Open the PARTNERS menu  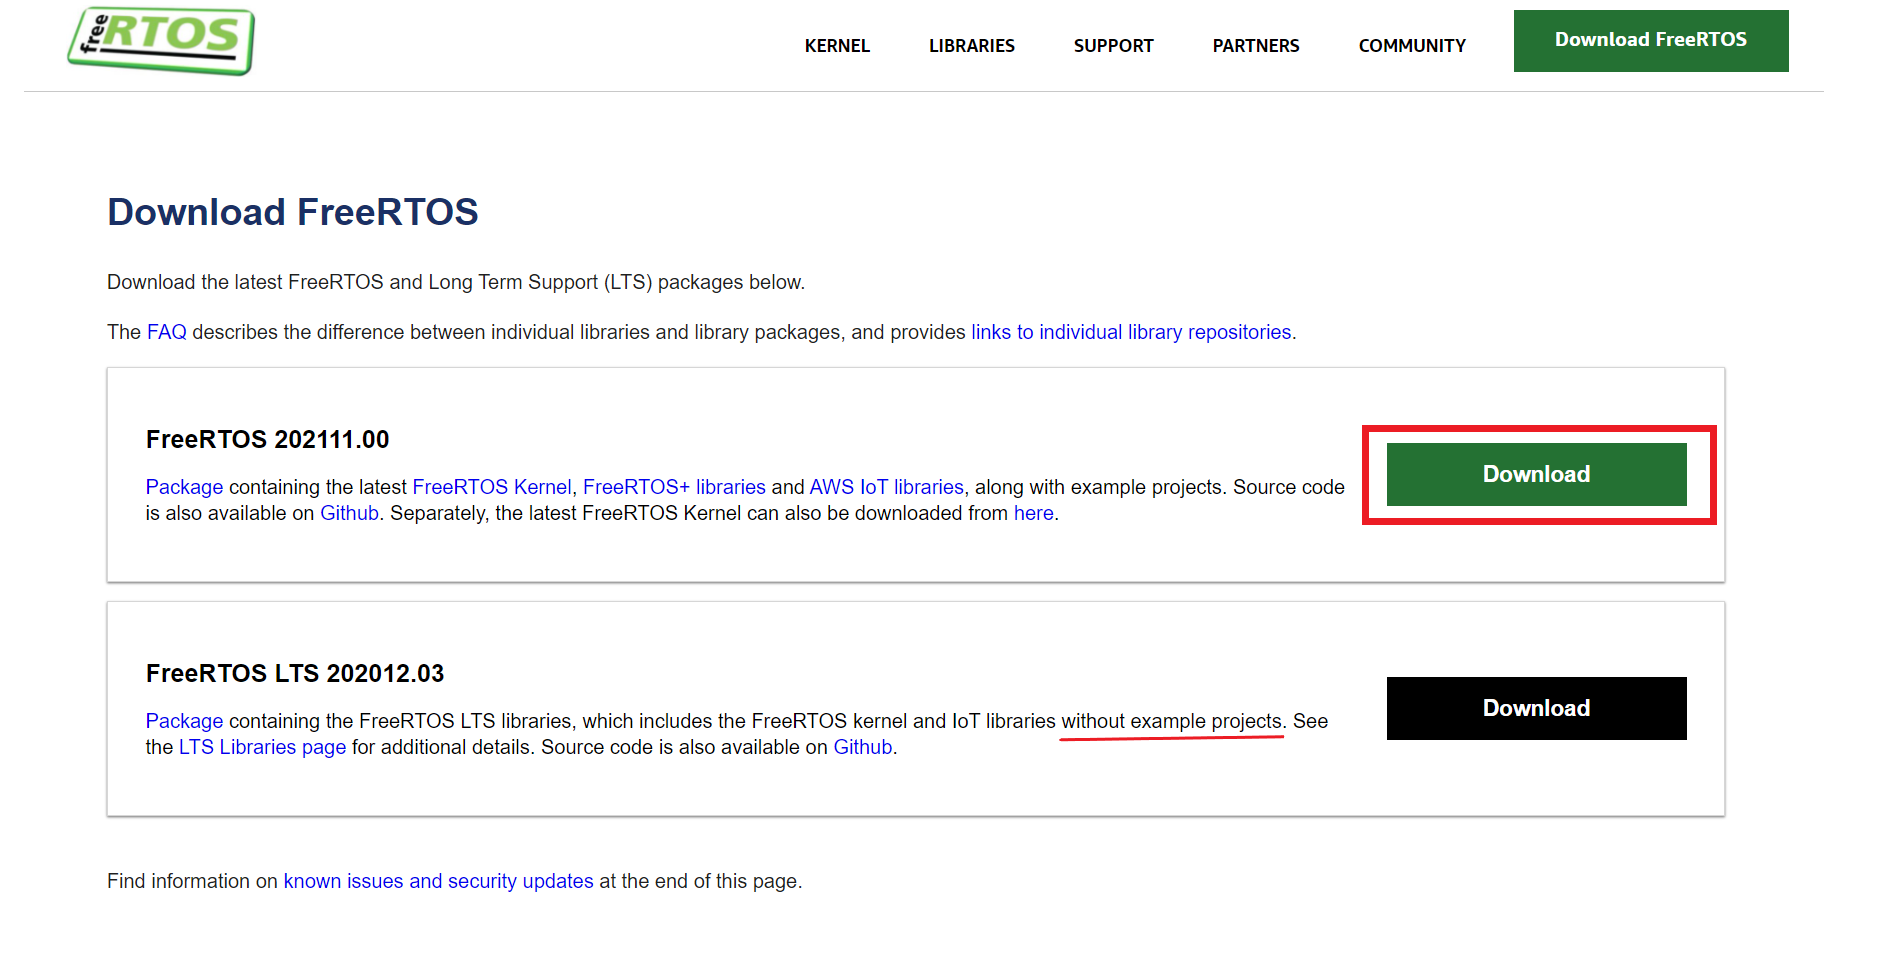pyautogui.click(x=1255, y=46)
